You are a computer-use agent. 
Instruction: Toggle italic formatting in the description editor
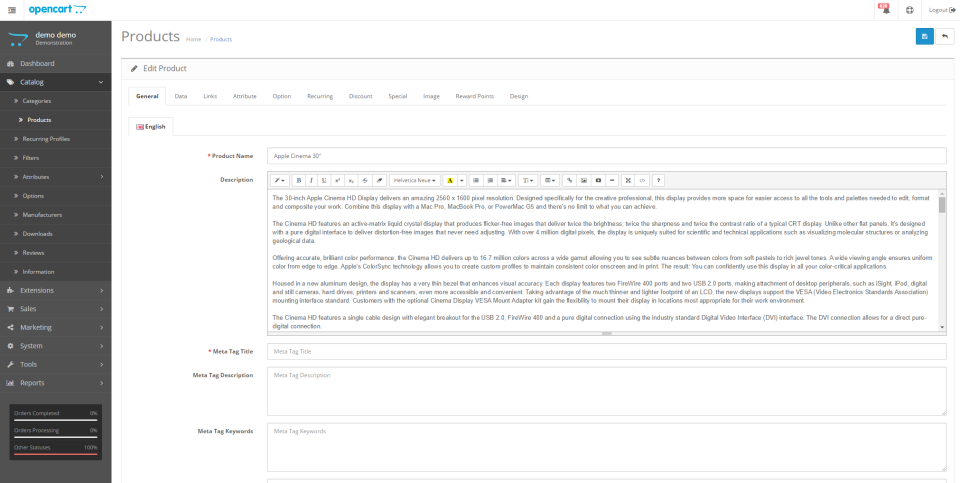click(311, 180)
